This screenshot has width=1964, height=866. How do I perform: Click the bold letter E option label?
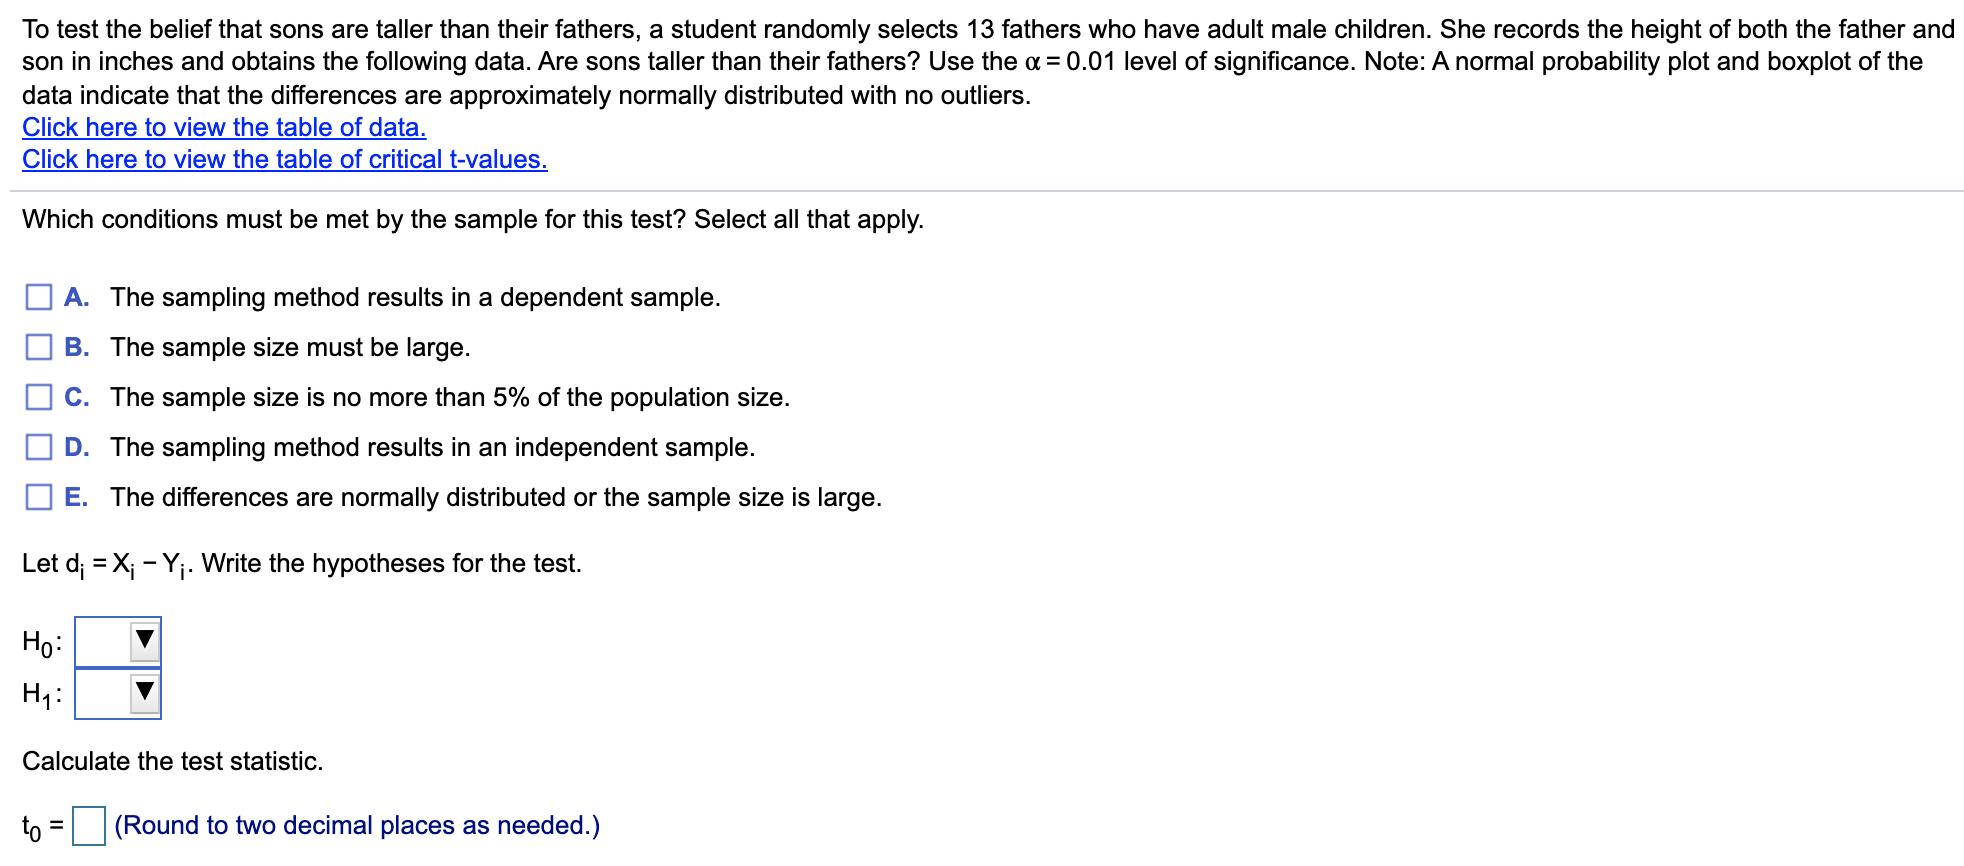click(76, 497)
